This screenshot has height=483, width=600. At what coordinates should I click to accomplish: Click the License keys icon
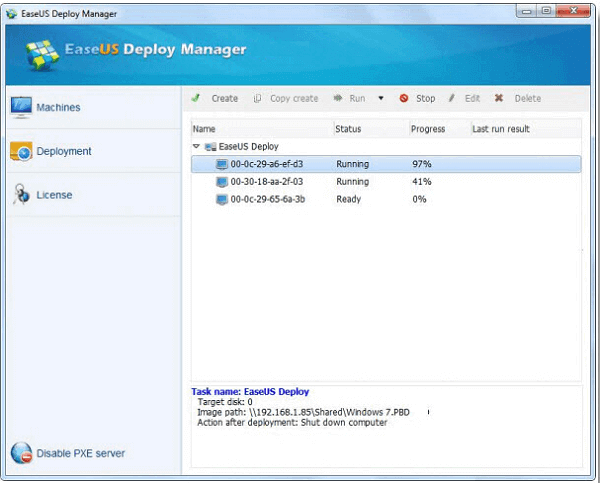pyautogui.click(x=21, y=195)
